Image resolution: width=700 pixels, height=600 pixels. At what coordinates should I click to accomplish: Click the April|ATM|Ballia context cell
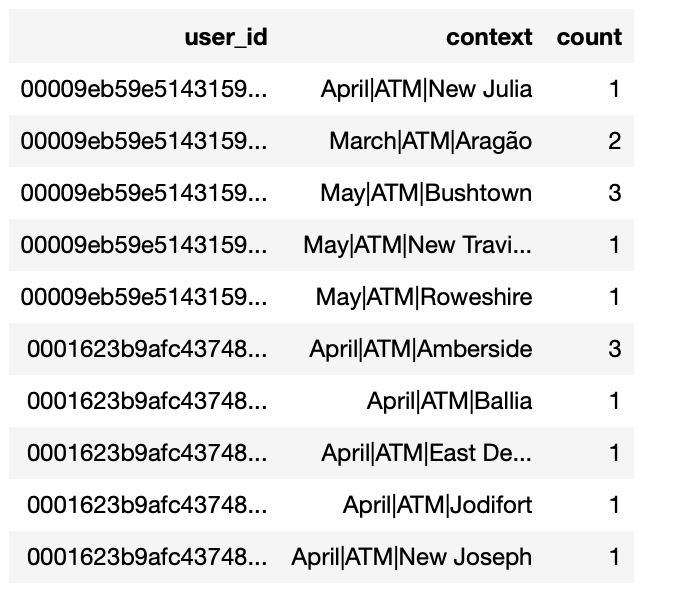(449, 401)
